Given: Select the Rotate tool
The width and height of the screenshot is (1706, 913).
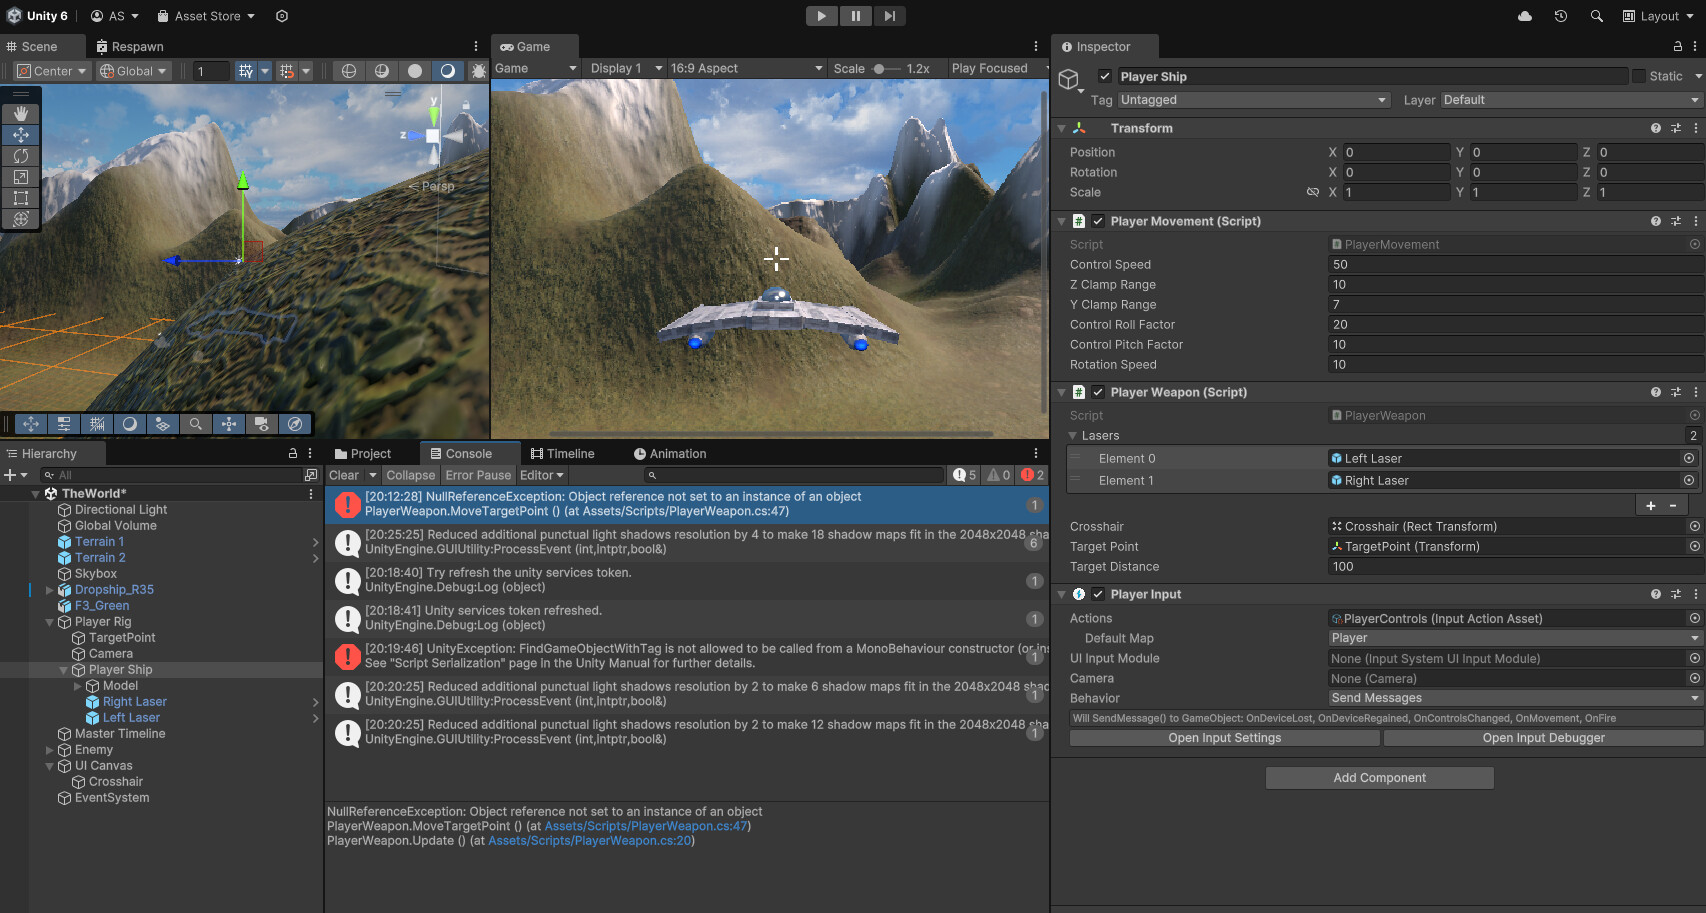Looking at the screenshot, I should pos(21,156).
